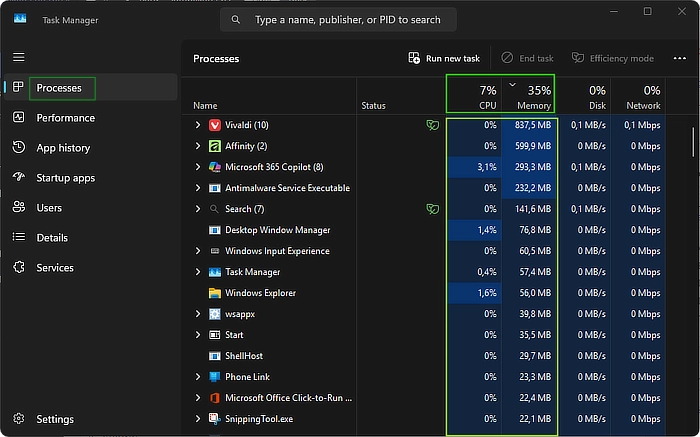
Task: Click the 76,8 MB Desktop Window Manager memory
Action: [x=535, y=230]
